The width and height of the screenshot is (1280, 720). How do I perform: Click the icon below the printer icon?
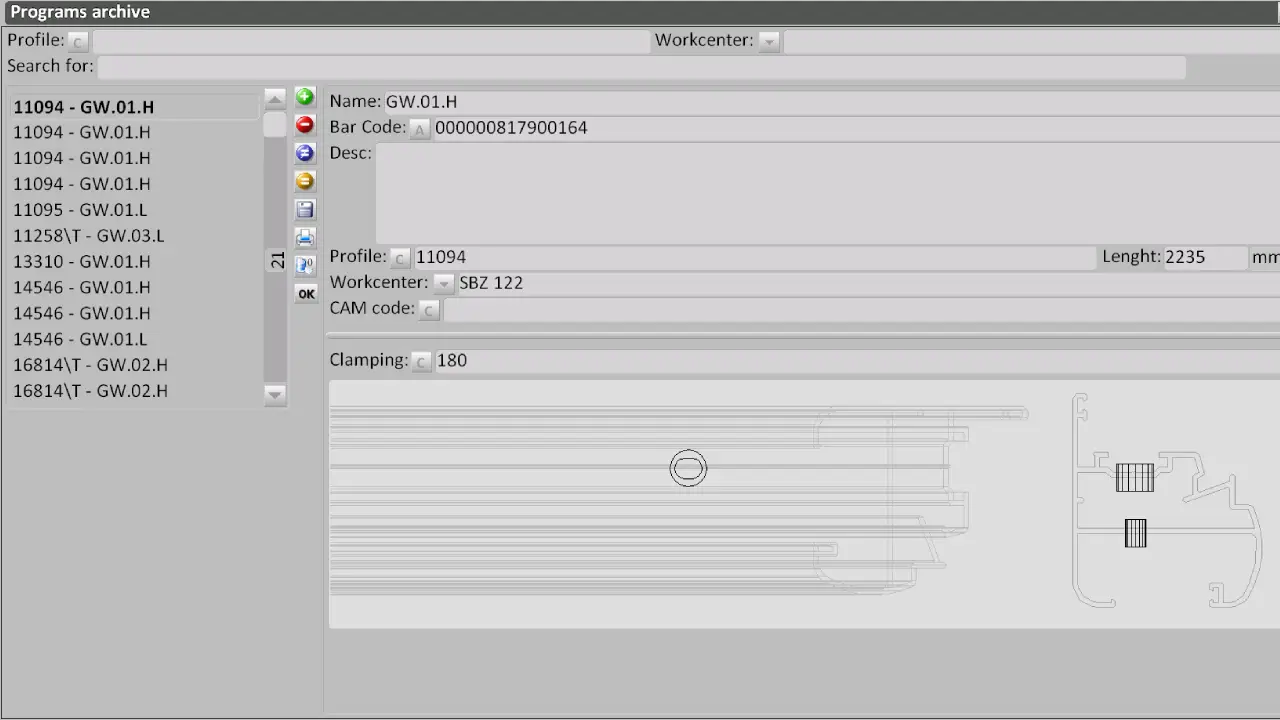305,265
